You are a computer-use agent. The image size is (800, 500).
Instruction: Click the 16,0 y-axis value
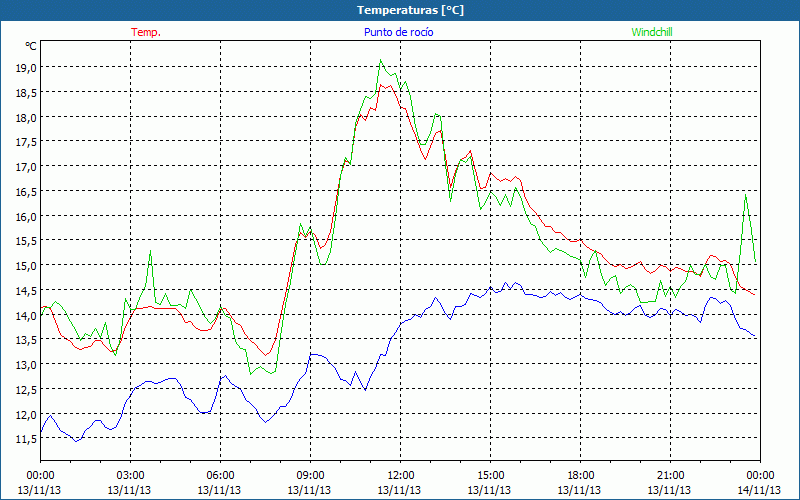coord(26,216)
